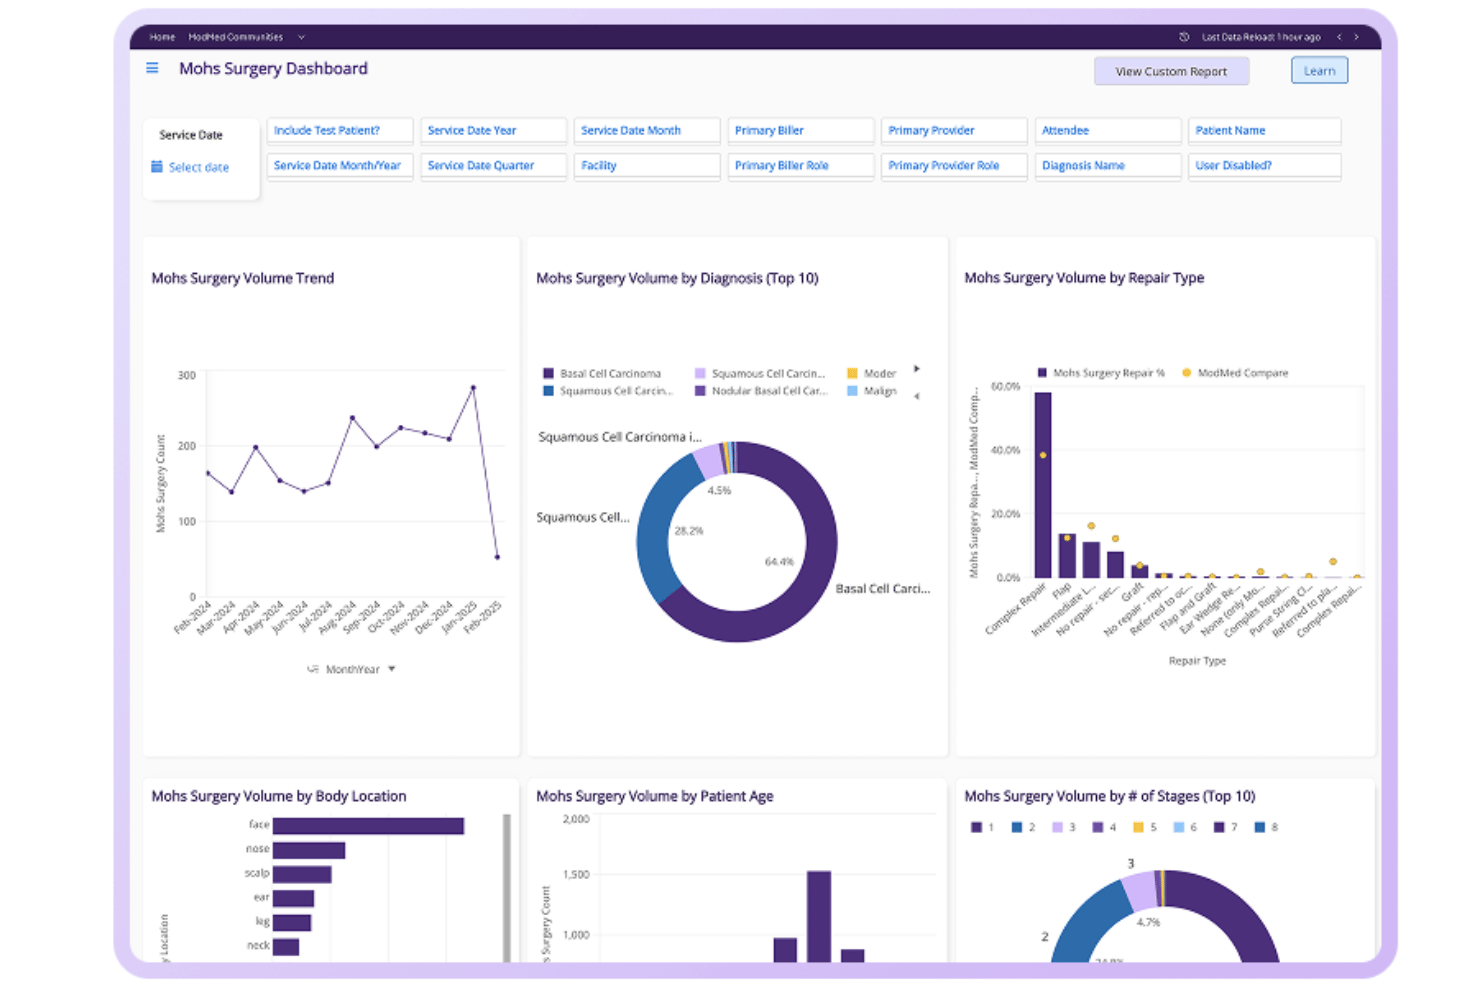1480x987 pixels.
Task: Open the Include Test Patient? filter
Action: (x=340, y=131)
